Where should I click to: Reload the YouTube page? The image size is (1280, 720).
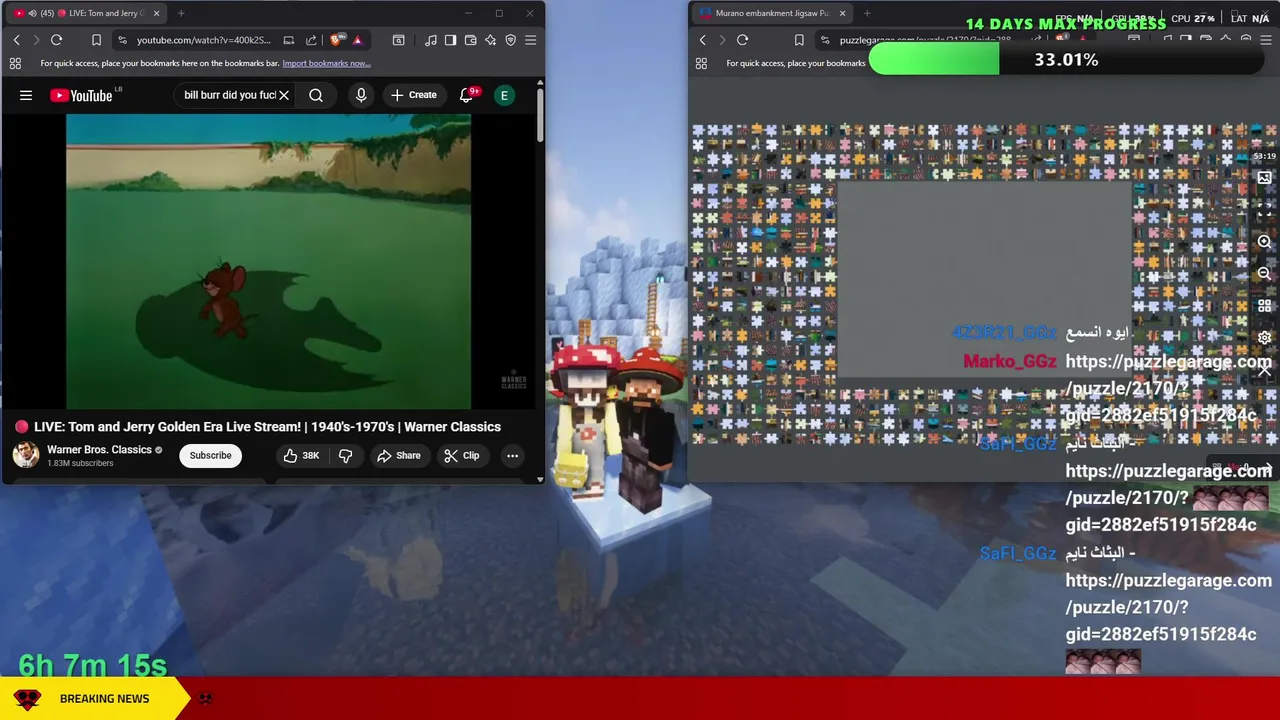point(56,40)
